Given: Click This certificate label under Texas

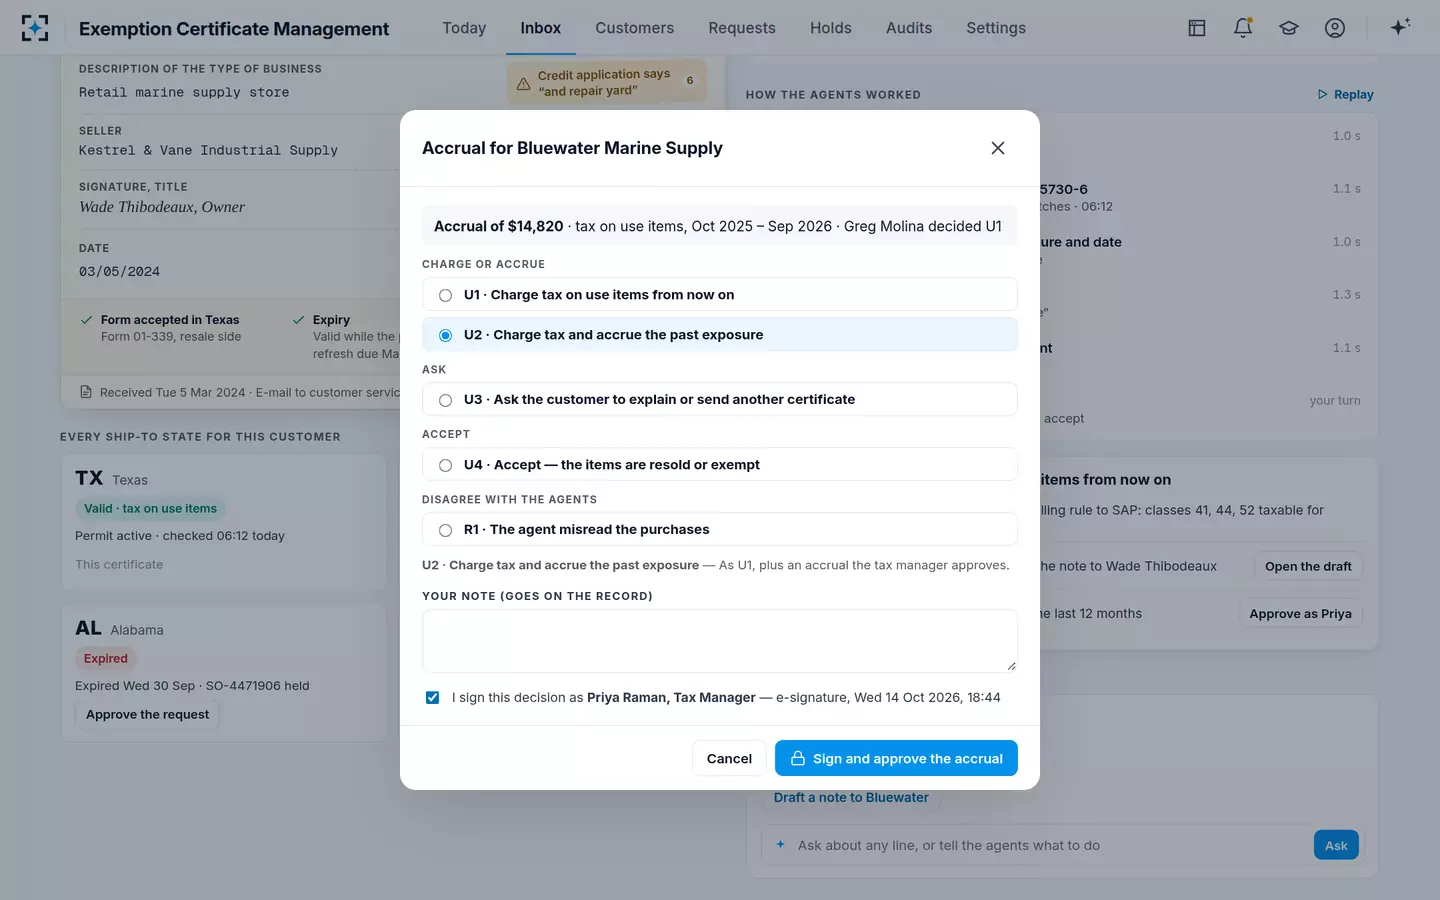Looking at the screenshot, I should click(x=119, y=564).
